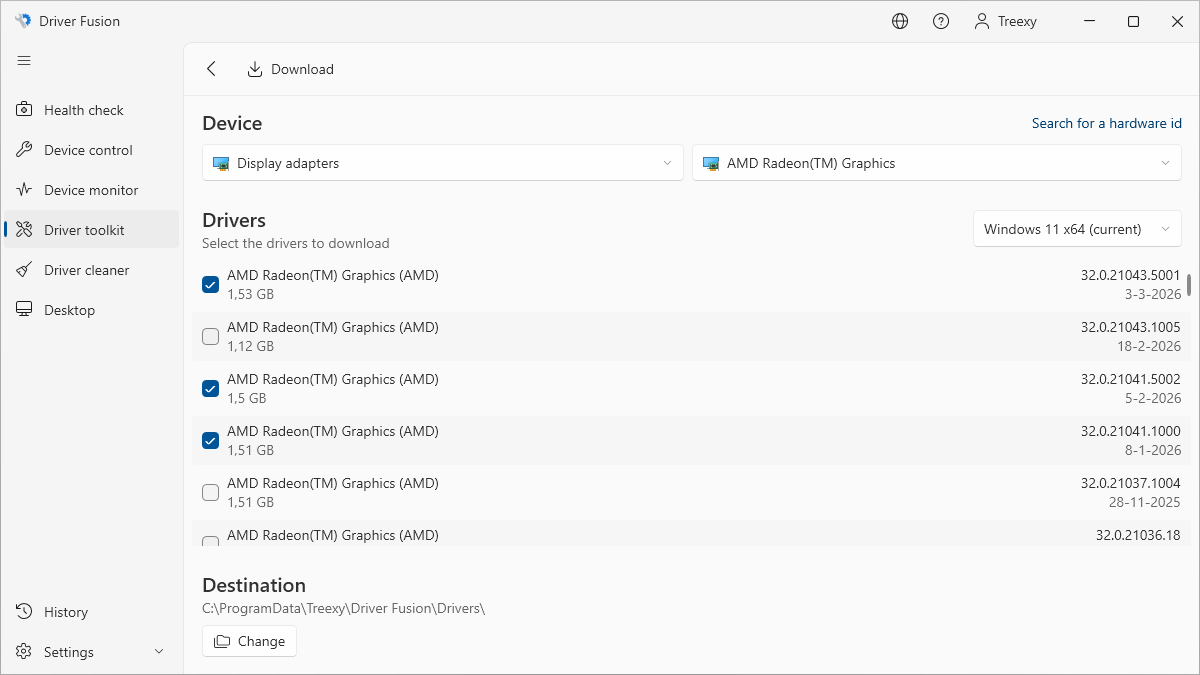Click the drivers list vertical scrollbar

[1189, 286]
